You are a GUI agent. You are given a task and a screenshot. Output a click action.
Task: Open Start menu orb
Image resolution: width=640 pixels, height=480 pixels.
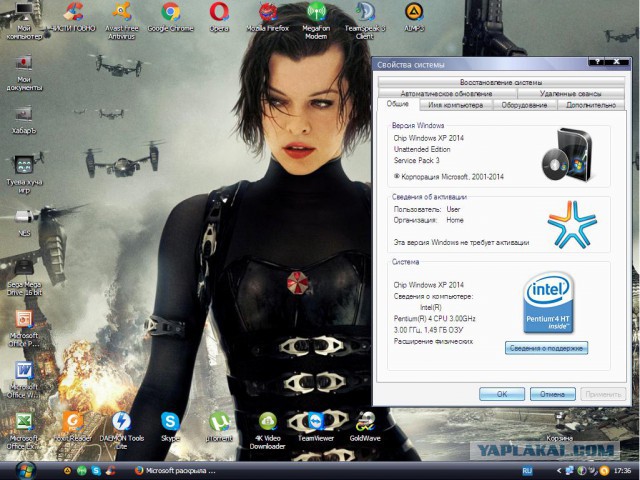click(x=26, y=471)
